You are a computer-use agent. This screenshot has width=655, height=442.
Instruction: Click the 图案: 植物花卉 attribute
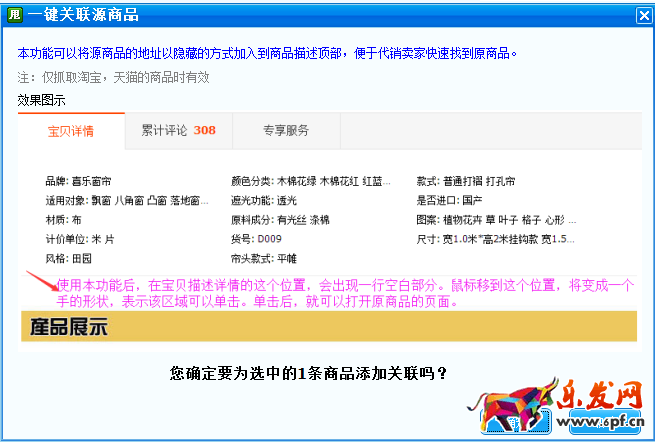pyautogui.click(x=490, y=220)
